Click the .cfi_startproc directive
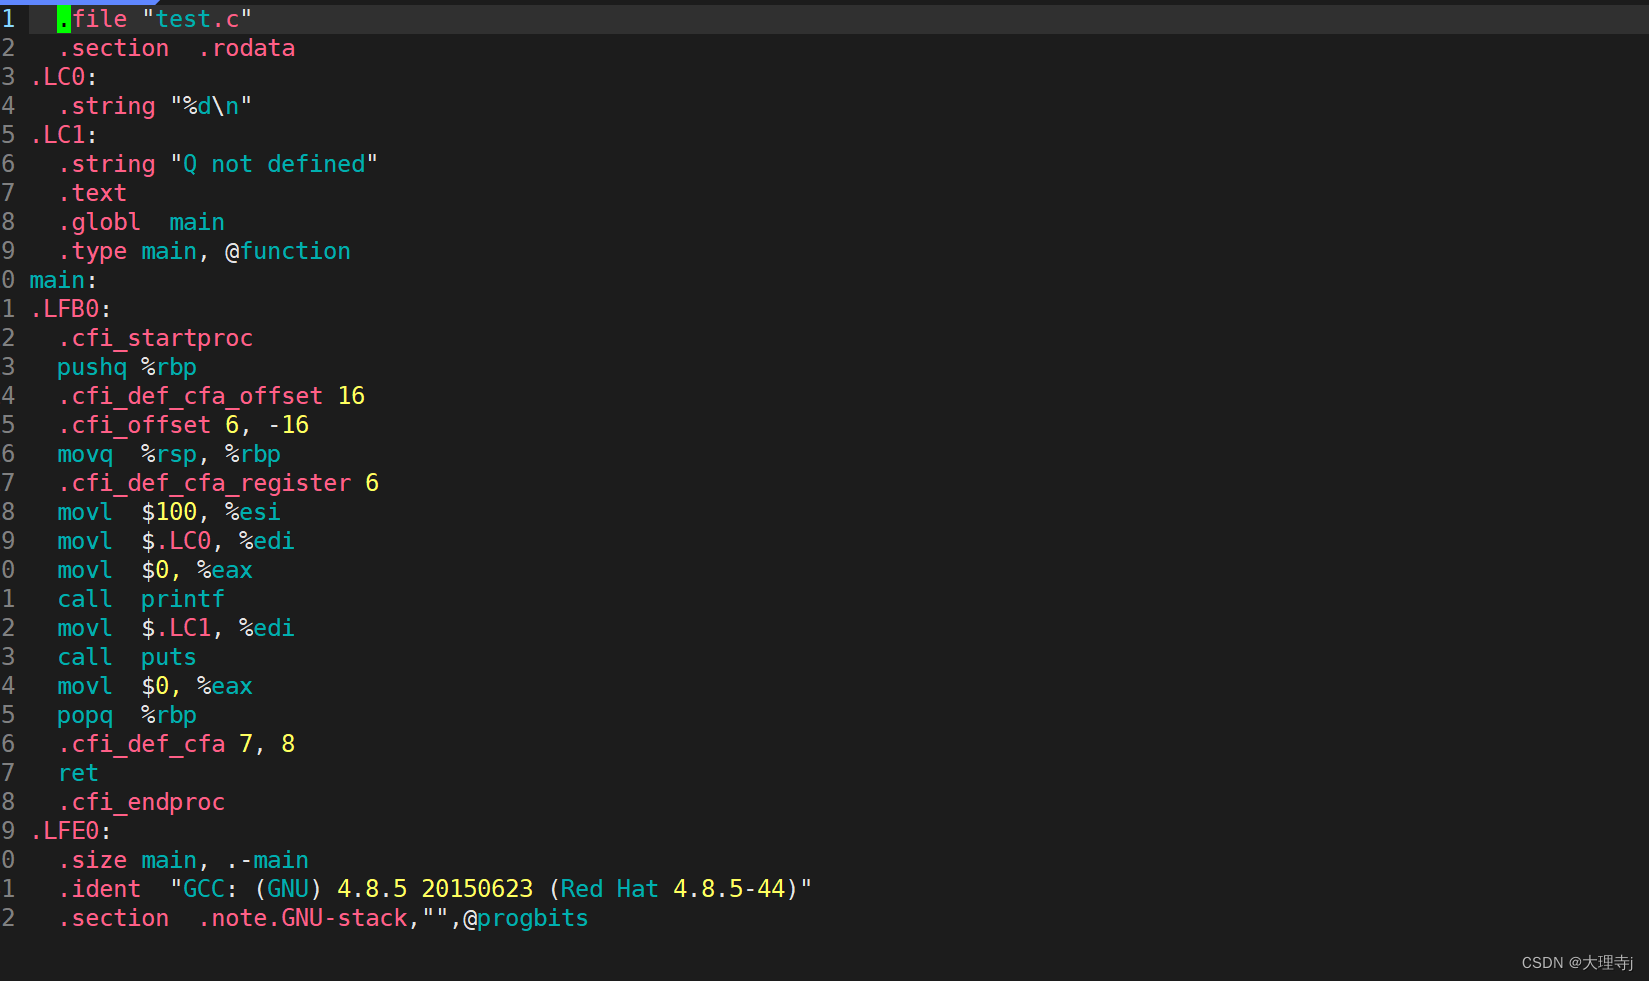This screenshot has height=981, width=1649. click(x=155, y=338)
